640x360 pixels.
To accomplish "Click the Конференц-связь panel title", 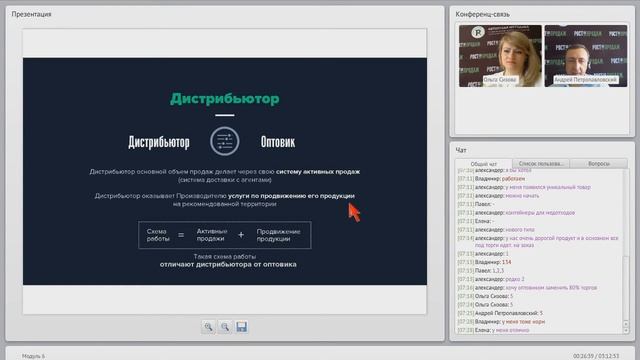I will (x=482, y=14).
